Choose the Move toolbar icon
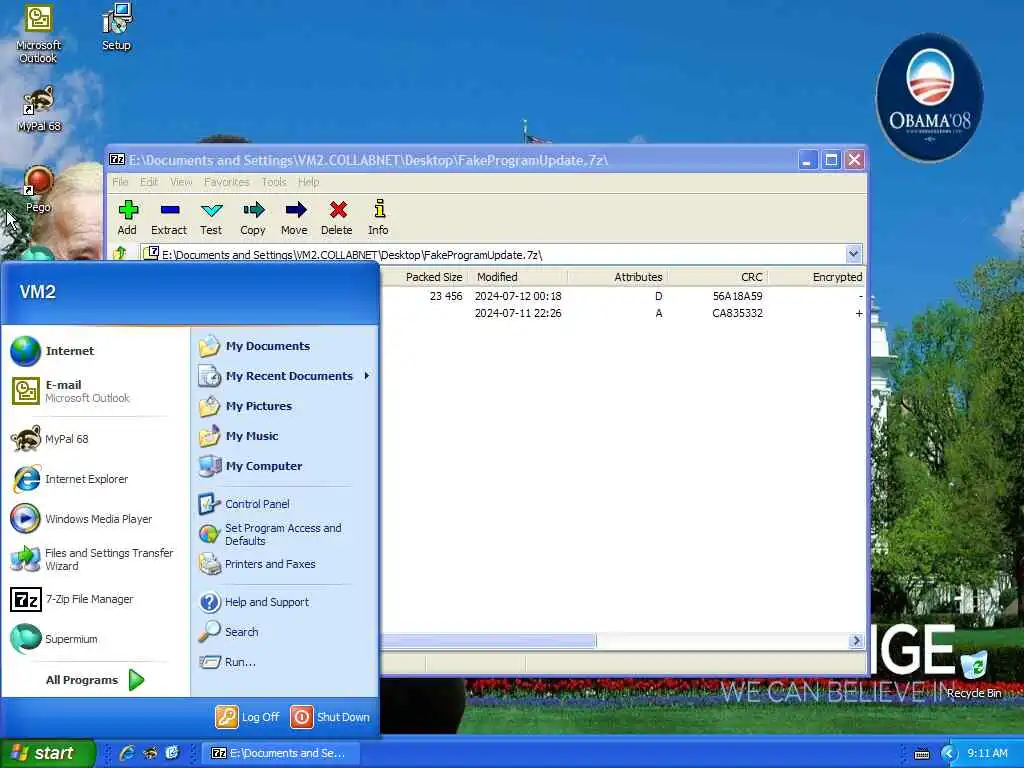 point(295,217)
